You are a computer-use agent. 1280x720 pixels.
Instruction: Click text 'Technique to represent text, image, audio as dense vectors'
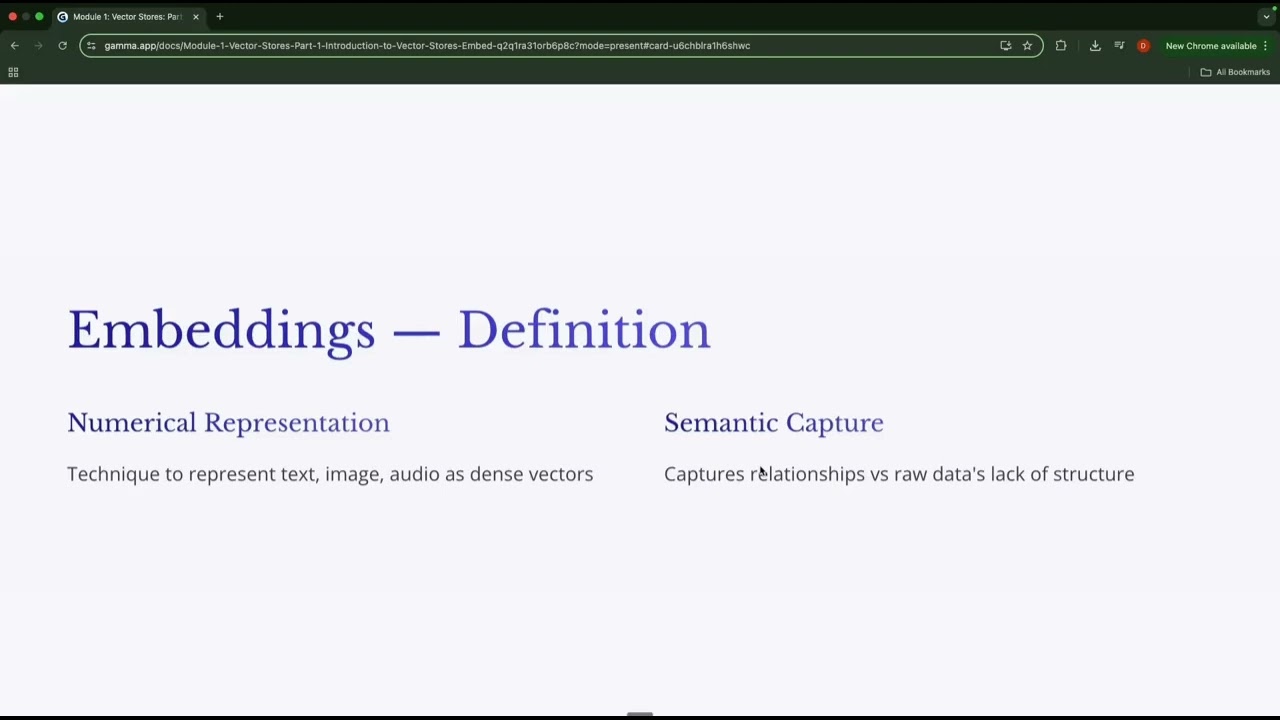[330, 474]
